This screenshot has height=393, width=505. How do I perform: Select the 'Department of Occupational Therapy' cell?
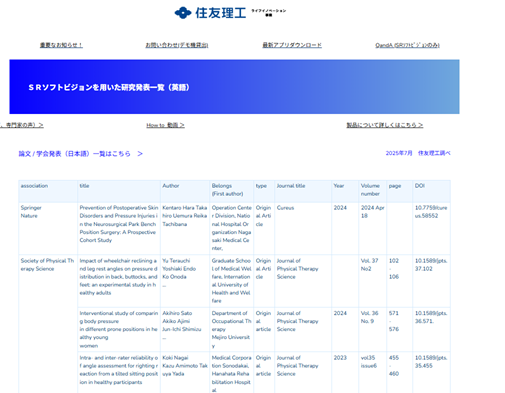click(232, 329)
